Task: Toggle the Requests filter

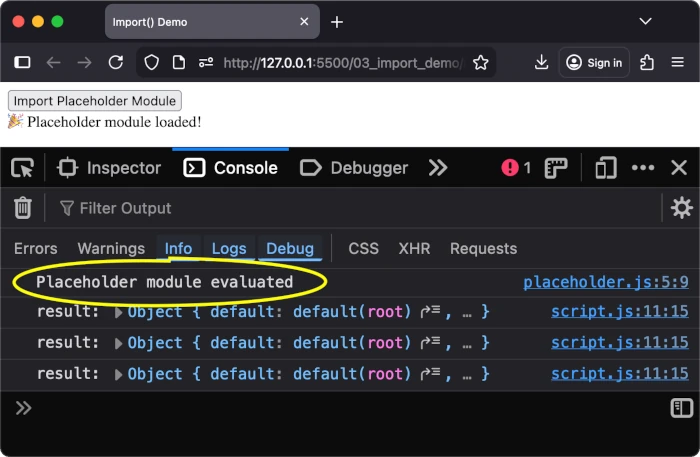Action: click(483, 249)
